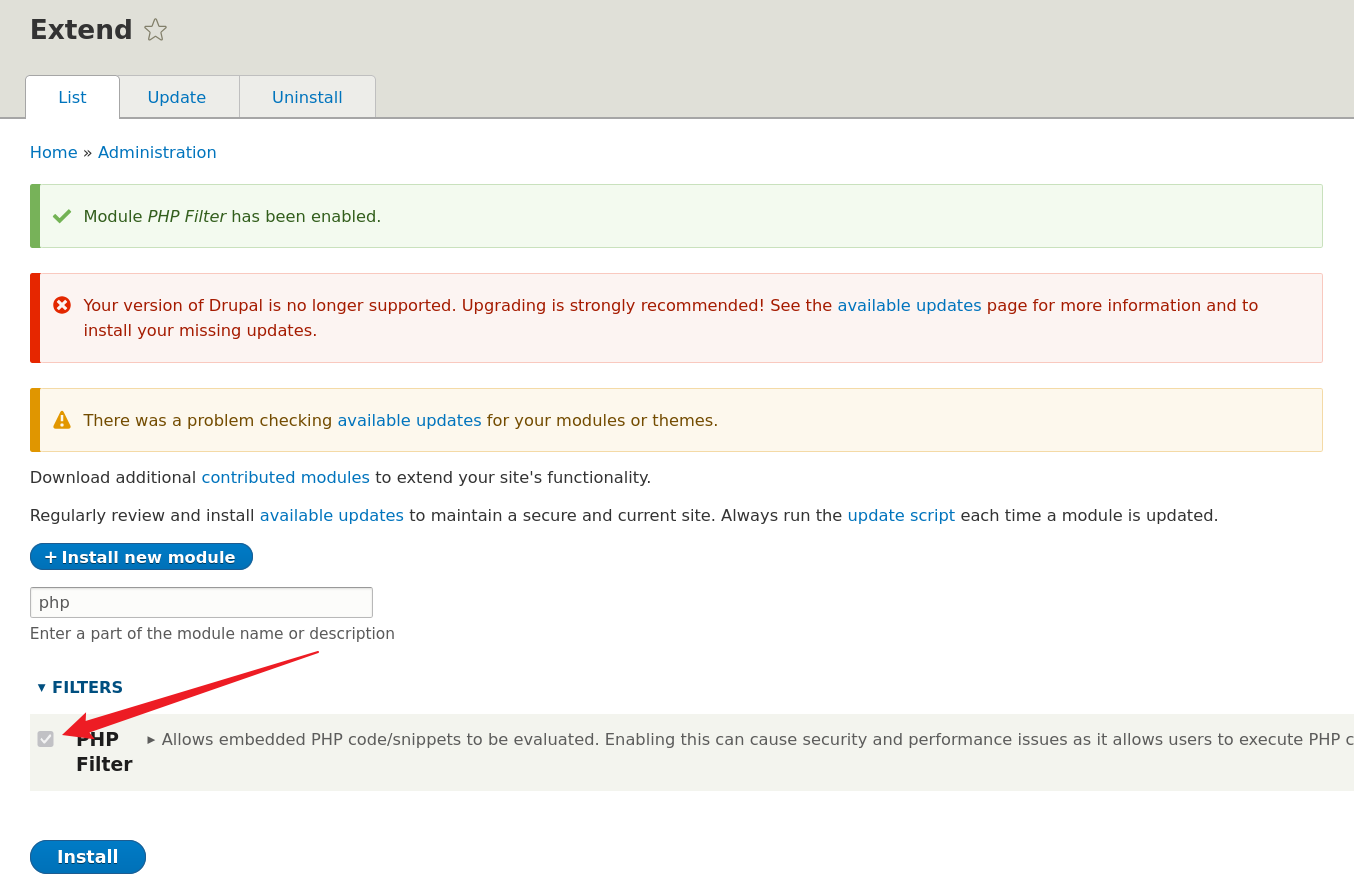
Task: Open the Administration breadcrumb link
Action: [x=157, y=152]
